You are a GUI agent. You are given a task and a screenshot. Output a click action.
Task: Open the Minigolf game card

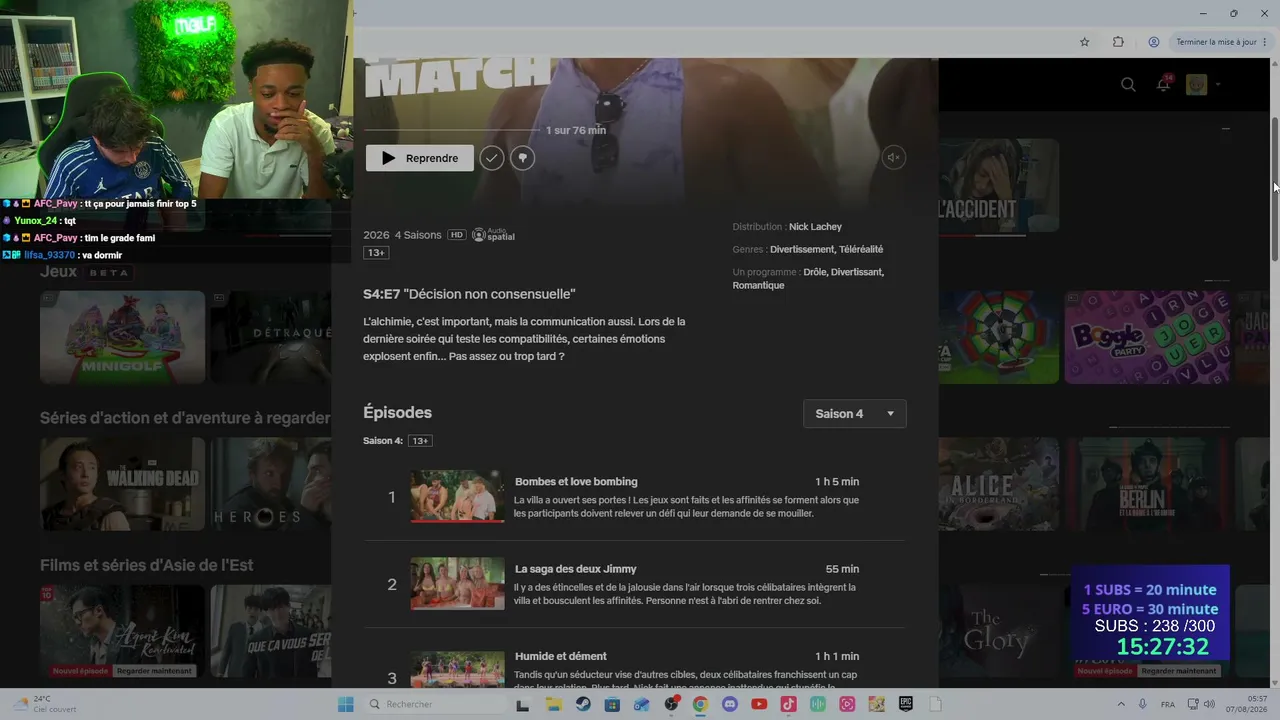click(x=122, y=338)
